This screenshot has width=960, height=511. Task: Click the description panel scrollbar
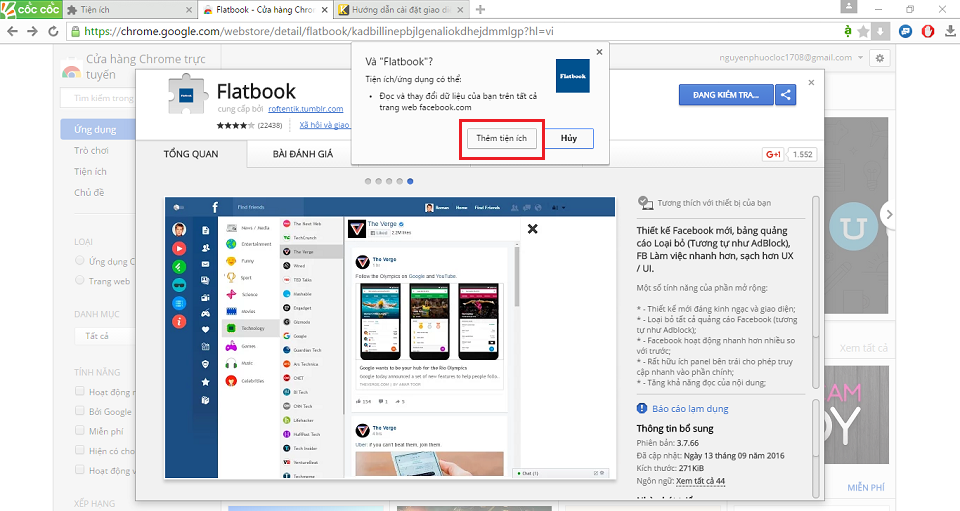[815, 291]
